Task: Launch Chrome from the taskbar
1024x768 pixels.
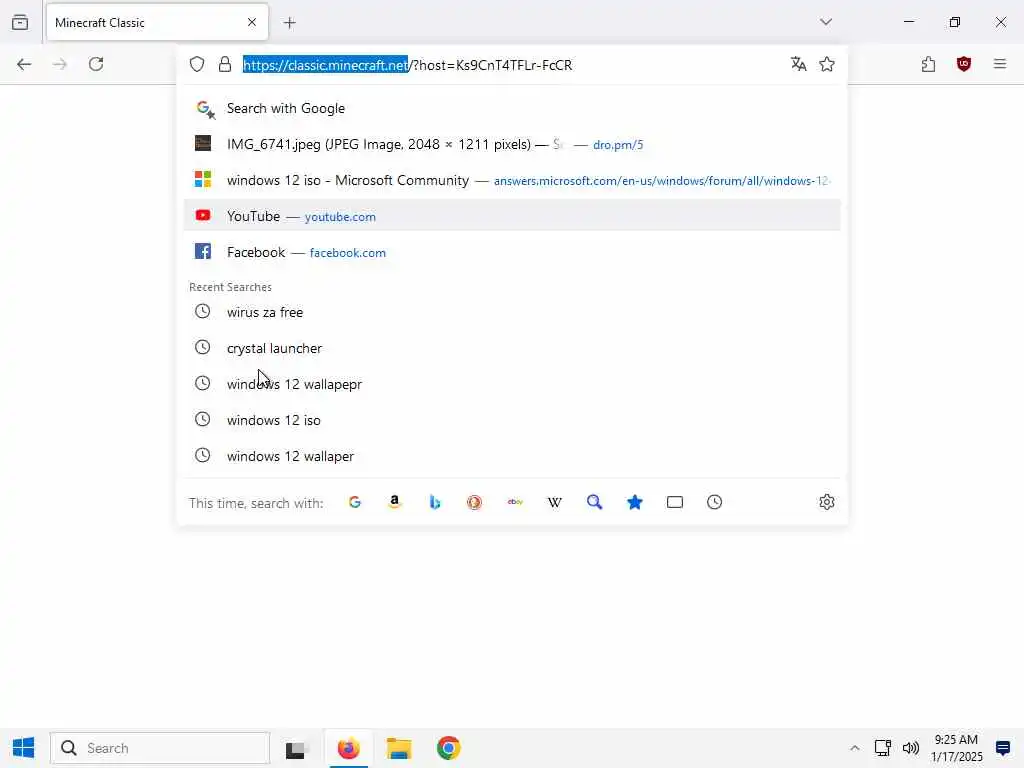Action: tap(449, 748)
